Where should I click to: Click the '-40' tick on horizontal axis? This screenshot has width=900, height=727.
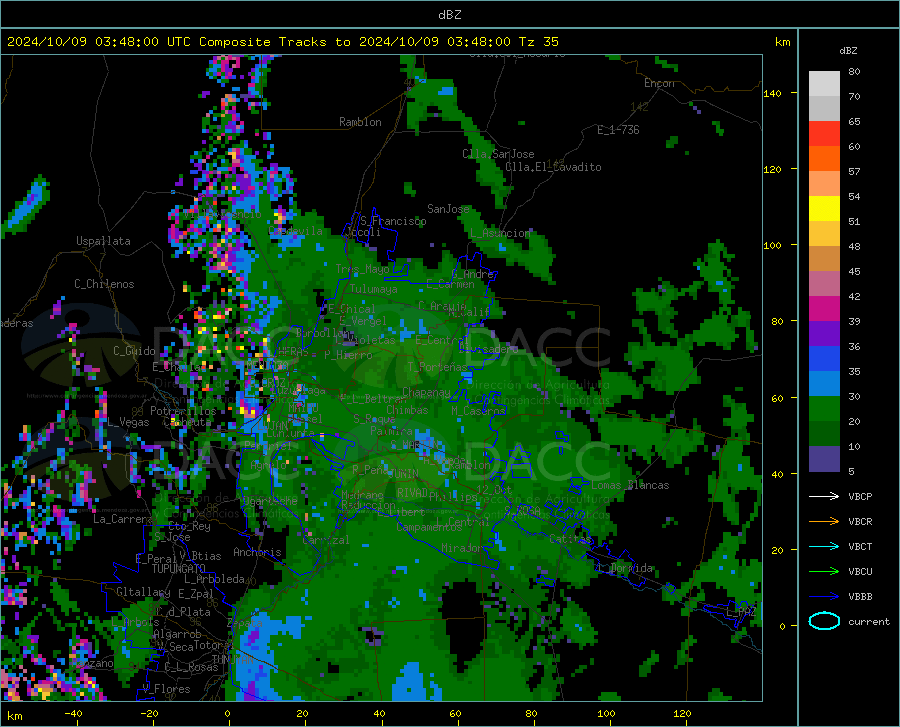[73, 714]
